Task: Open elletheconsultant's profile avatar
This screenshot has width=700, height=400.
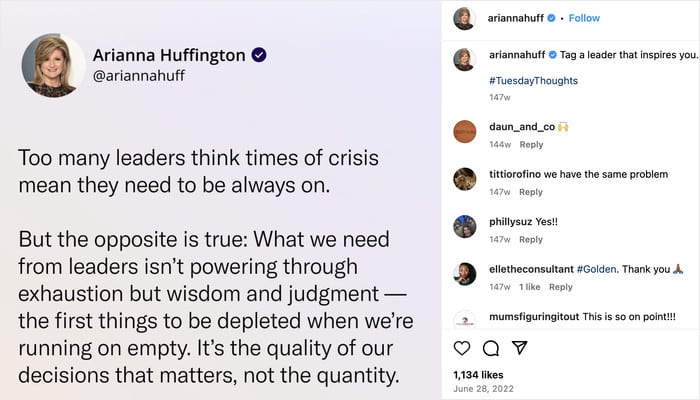Action: coord(464,272)
